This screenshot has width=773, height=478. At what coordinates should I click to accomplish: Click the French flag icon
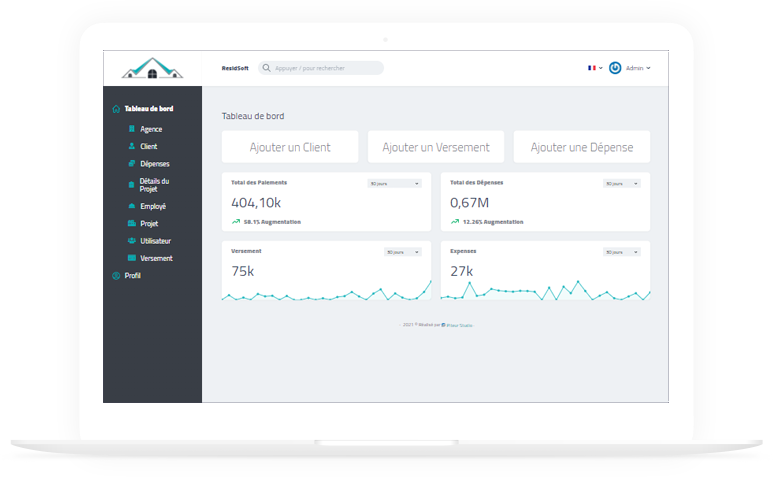(x=592, y=68)
